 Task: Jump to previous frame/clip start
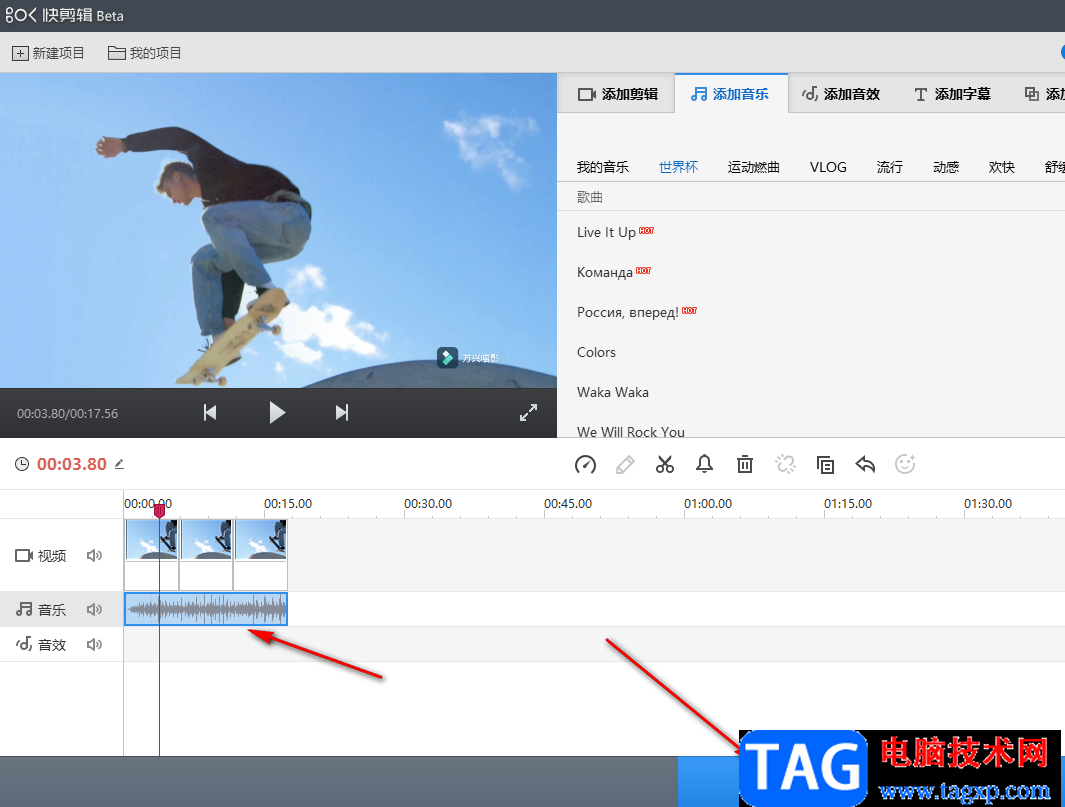pos(210,412)
